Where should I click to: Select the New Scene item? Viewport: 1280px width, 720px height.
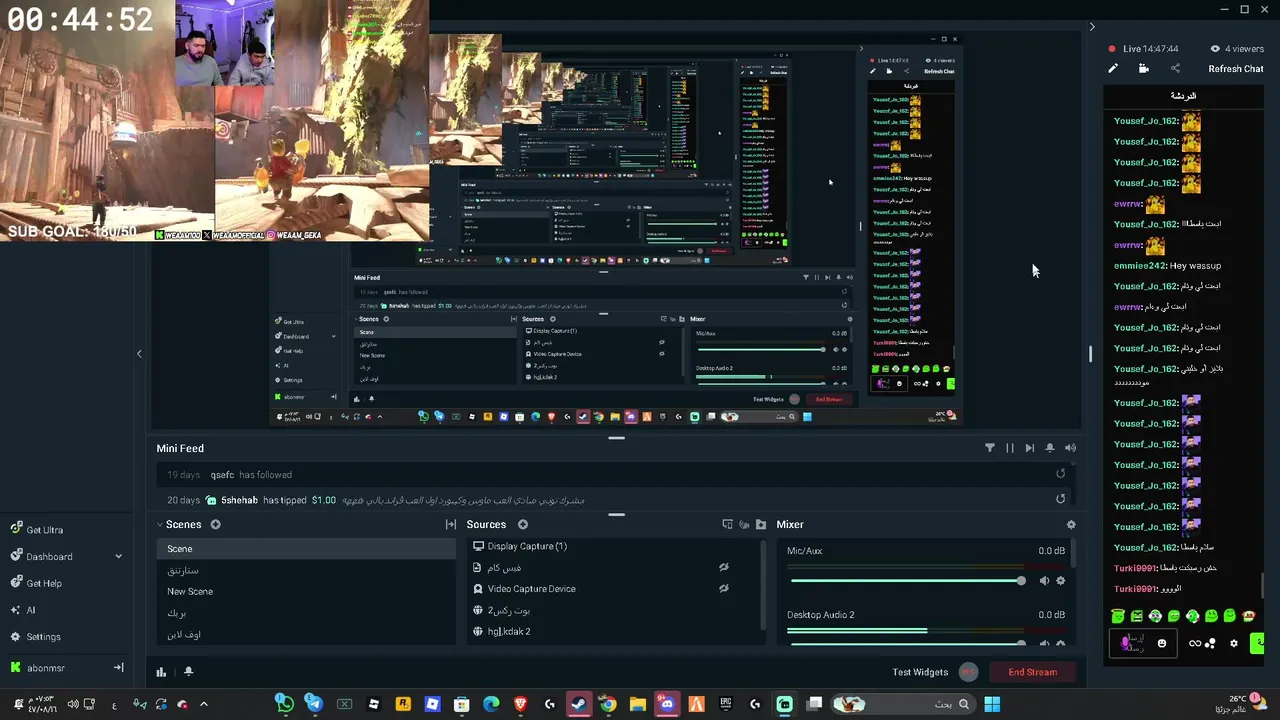point(306,591)
